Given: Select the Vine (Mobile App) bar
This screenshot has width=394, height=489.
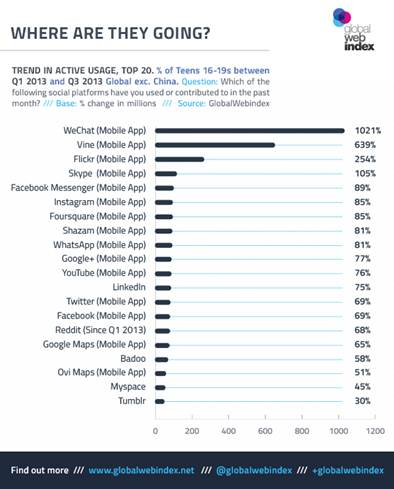Looking at the screenshot, I should tap(215, 145).
